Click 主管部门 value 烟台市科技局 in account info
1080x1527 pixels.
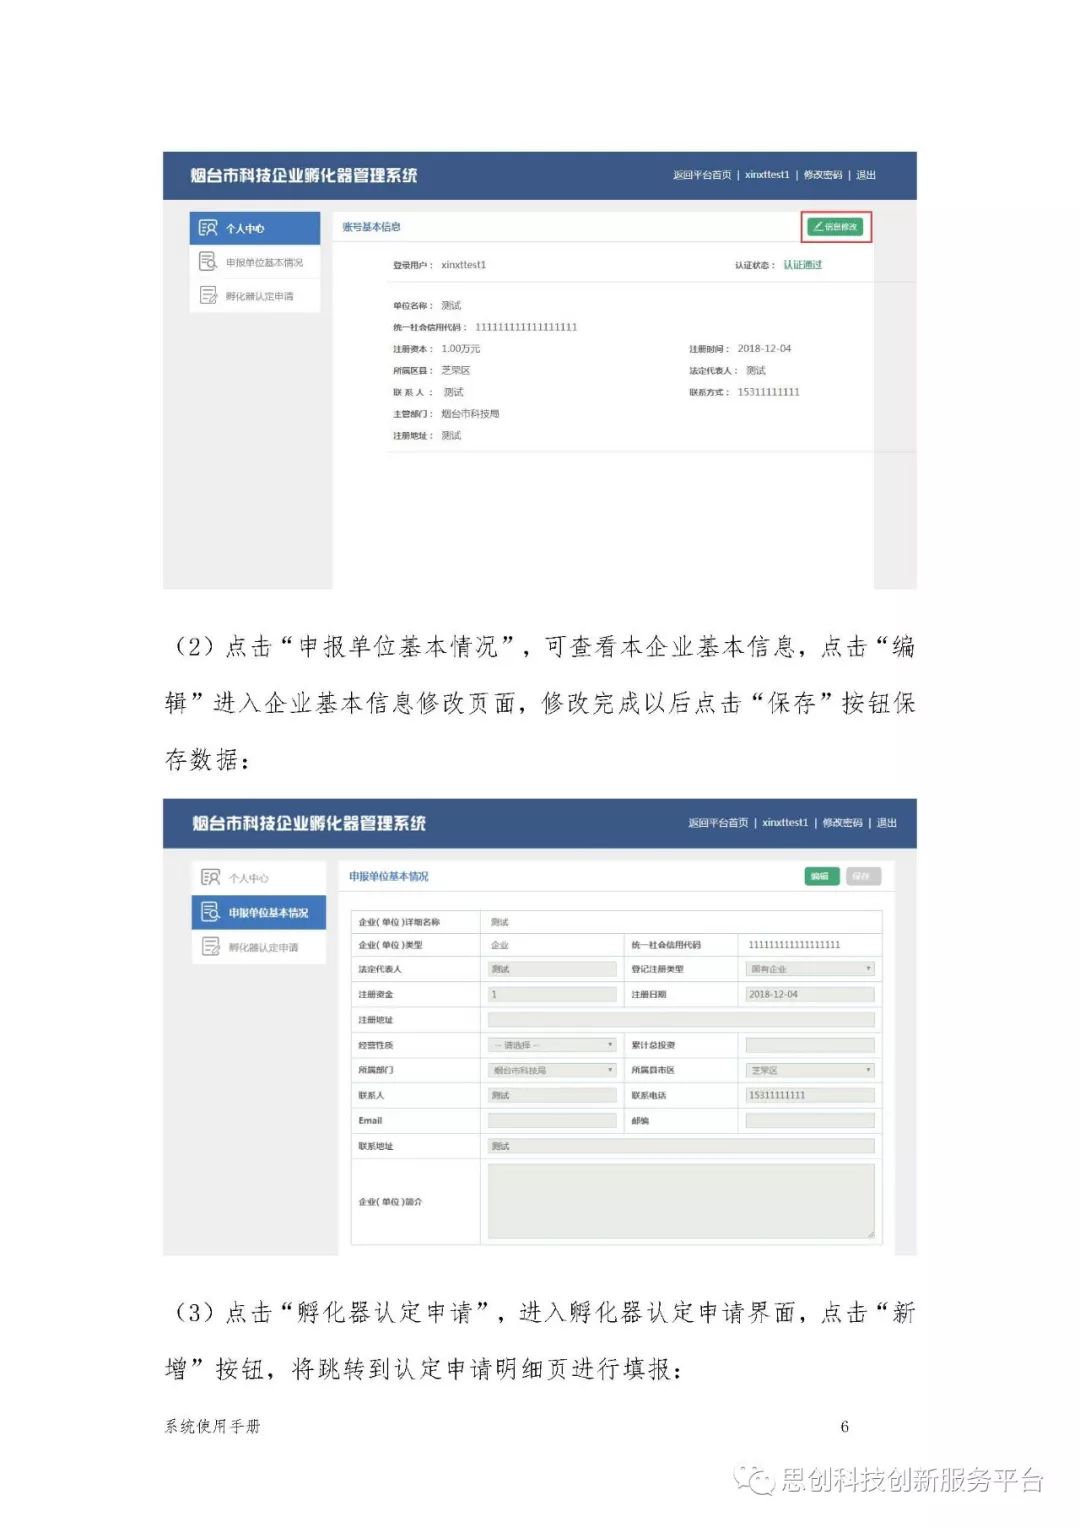click(x=470, y=414)
